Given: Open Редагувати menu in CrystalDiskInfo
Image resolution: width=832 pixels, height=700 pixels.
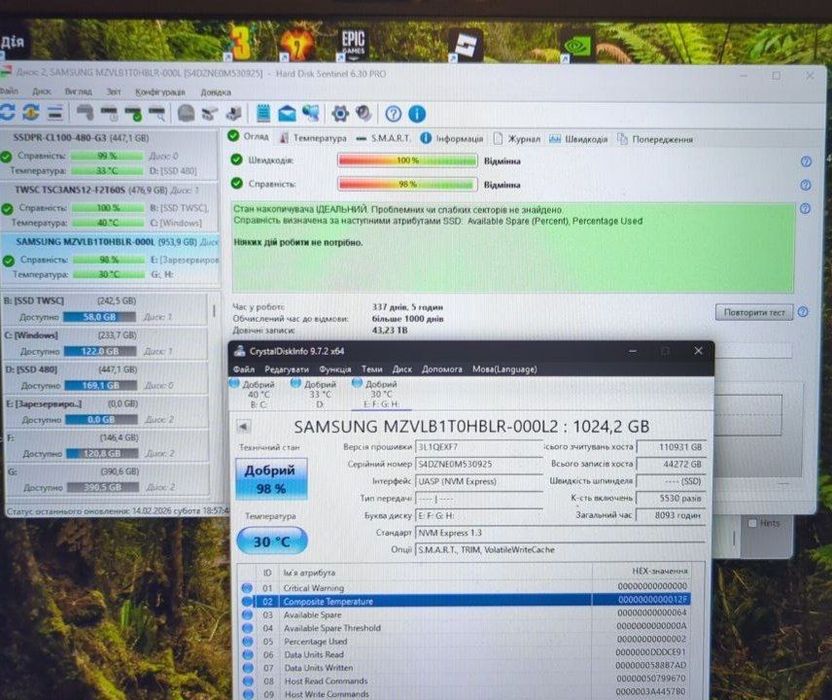Looking at the screenshot, I should [287, 369].
